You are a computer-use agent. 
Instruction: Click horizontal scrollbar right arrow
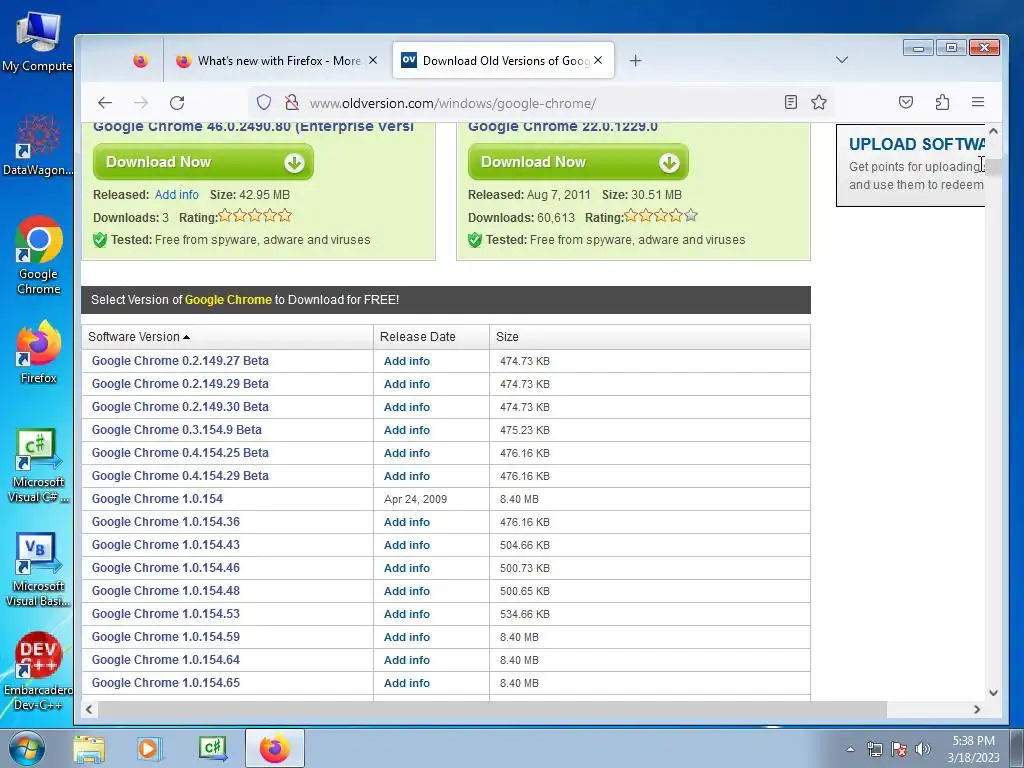[977, 709]
